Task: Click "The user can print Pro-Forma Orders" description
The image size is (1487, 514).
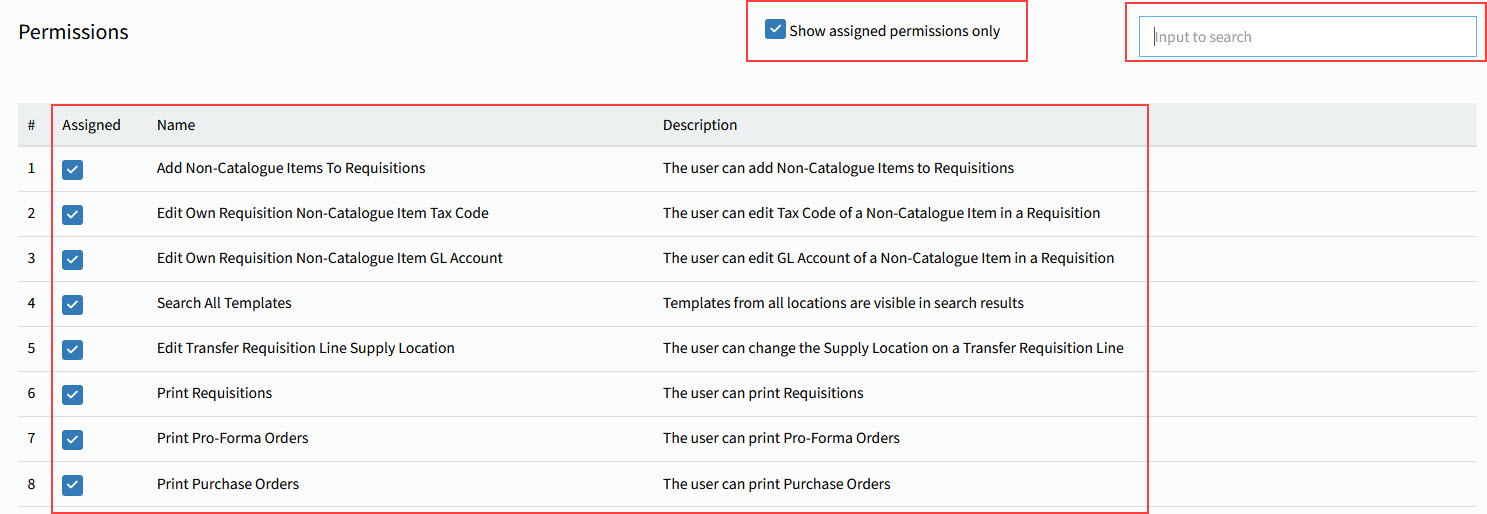Action: point(781,438)
